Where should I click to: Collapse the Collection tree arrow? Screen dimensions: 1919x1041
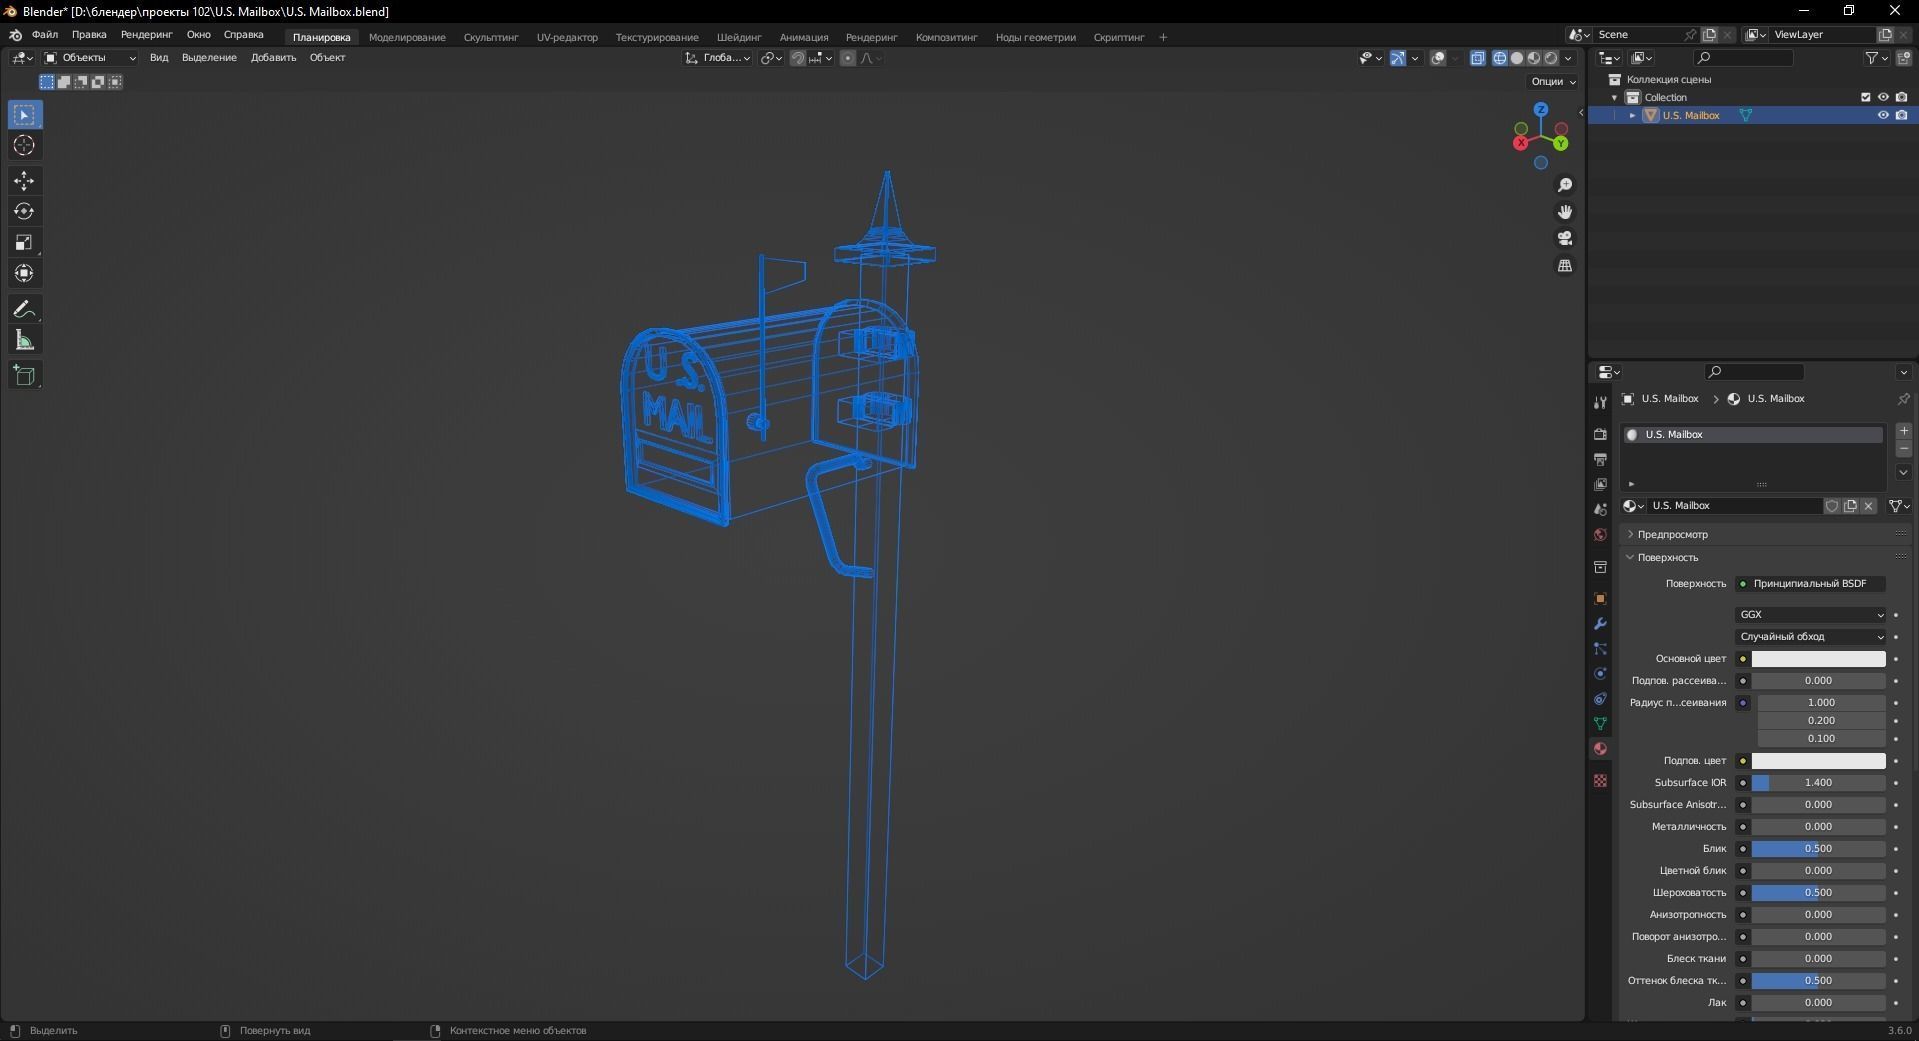click(x=1615, y=97)
